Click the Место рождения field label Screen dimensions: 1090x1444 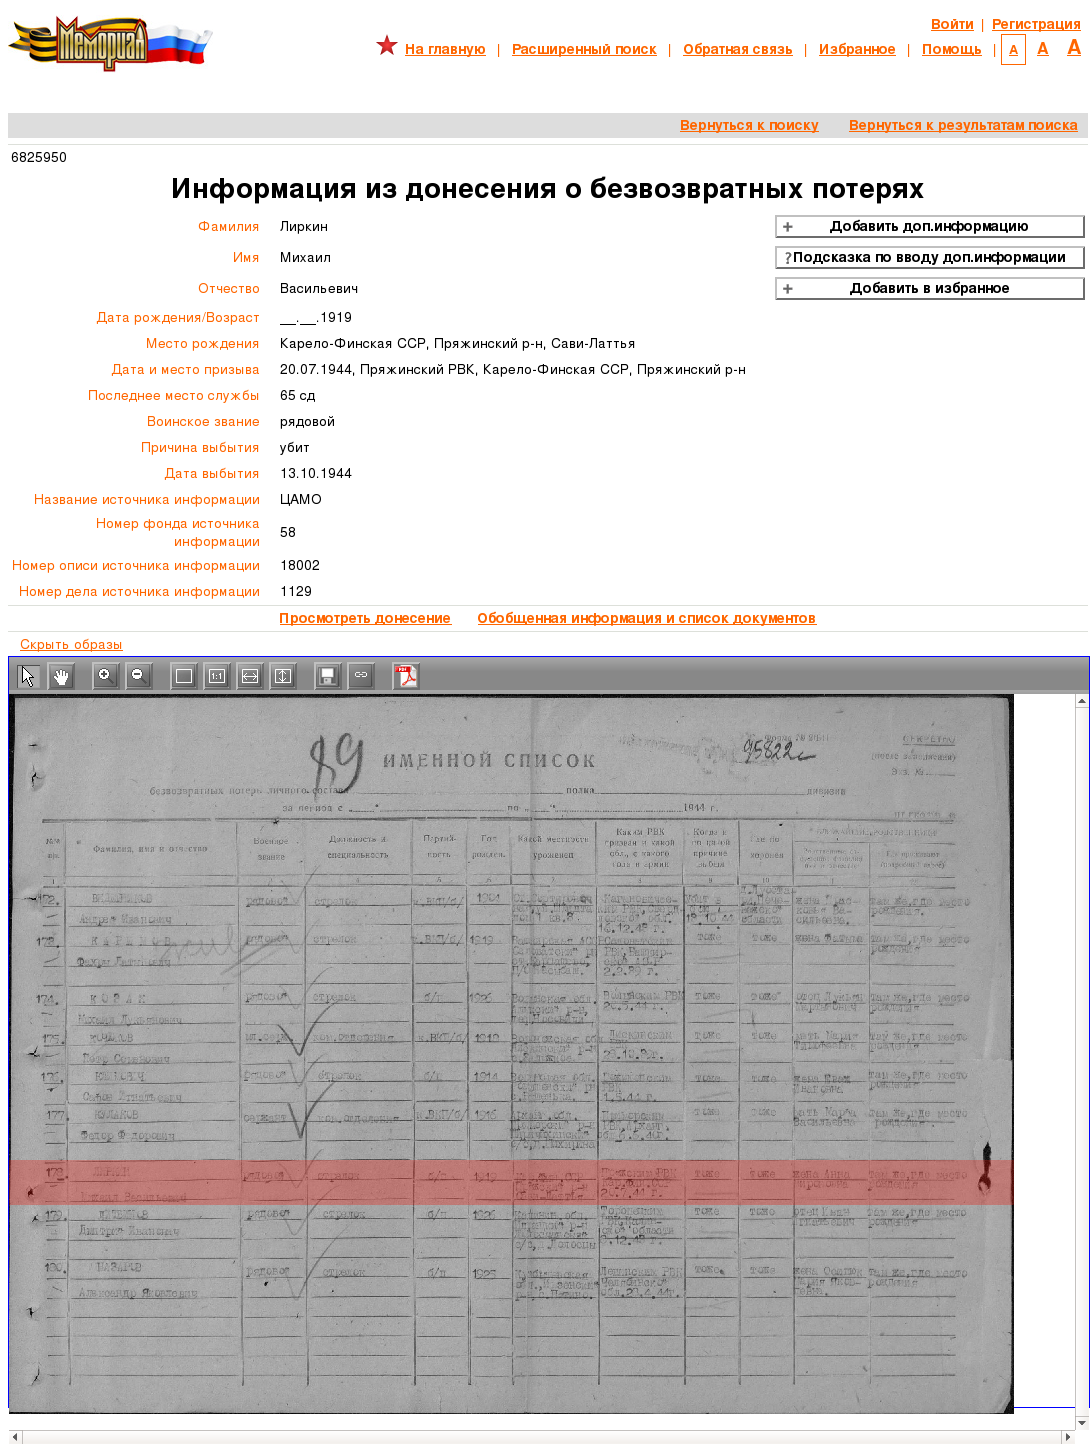pos(202,343)
